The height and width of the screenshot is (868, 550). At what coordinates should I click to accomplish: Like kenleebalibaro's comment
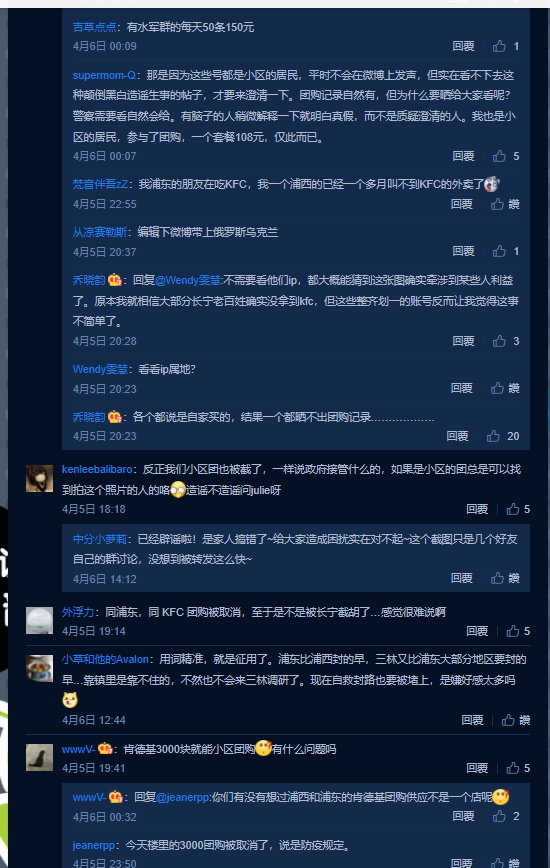[513, 509]
